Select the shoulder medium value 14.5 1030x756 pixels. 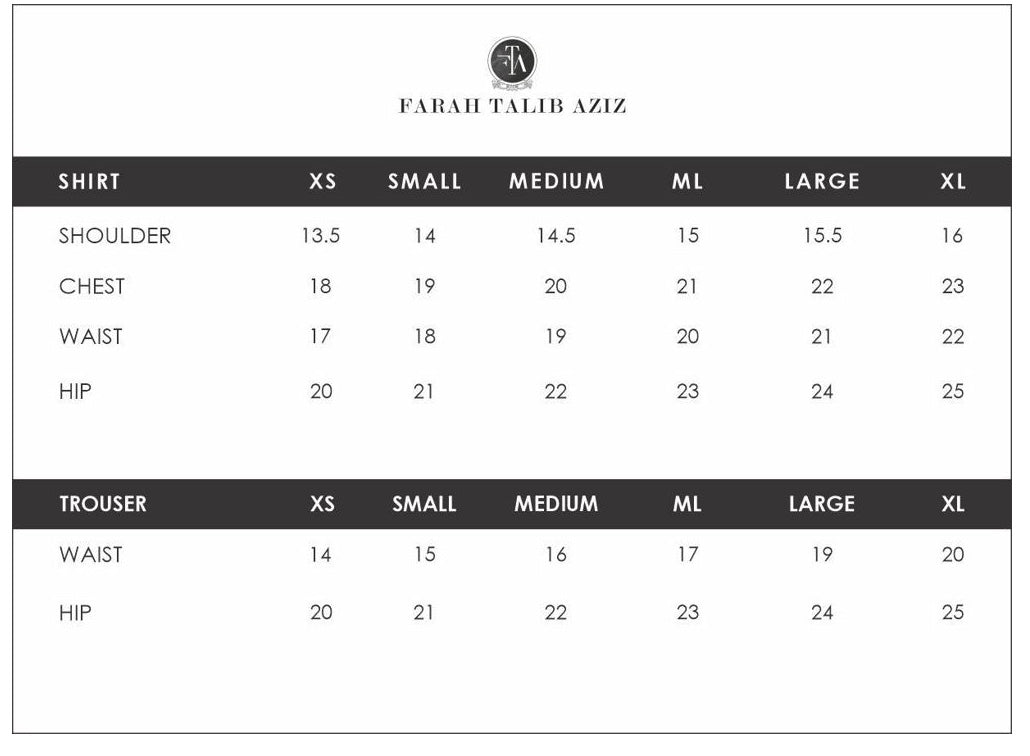556,236
